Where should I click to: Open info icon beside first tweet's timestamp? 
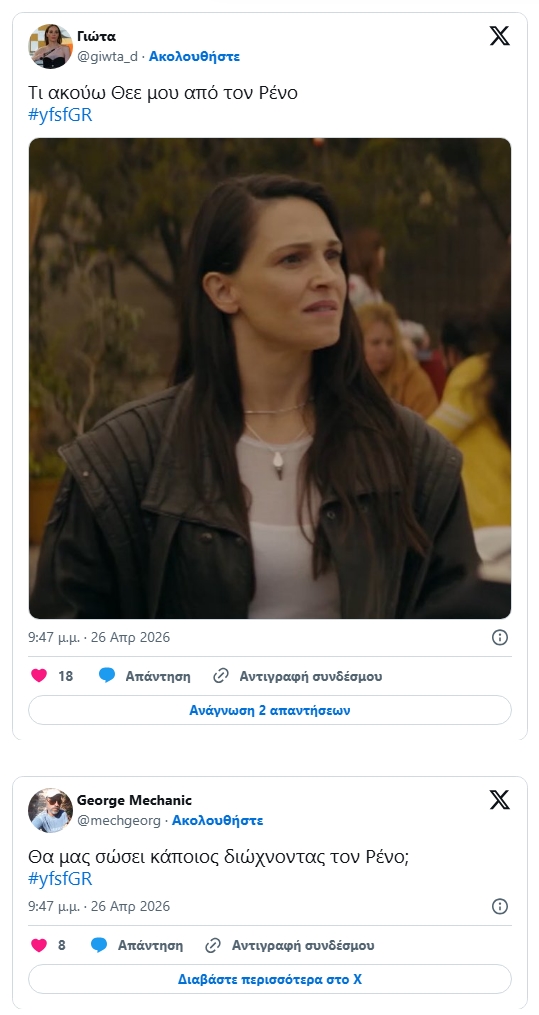tap(500, 638)
